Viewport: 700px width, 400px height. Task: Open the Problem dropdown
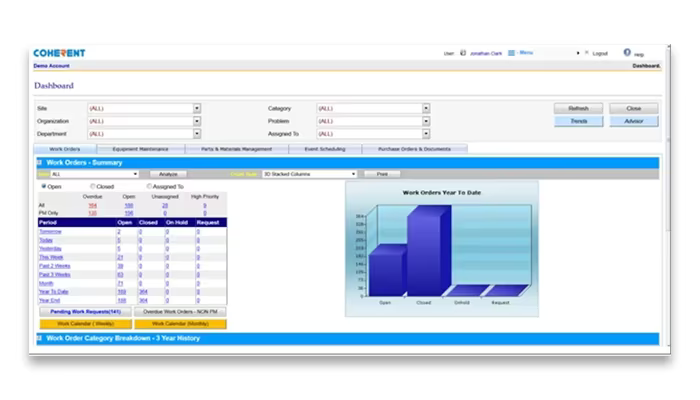point(426,121)
